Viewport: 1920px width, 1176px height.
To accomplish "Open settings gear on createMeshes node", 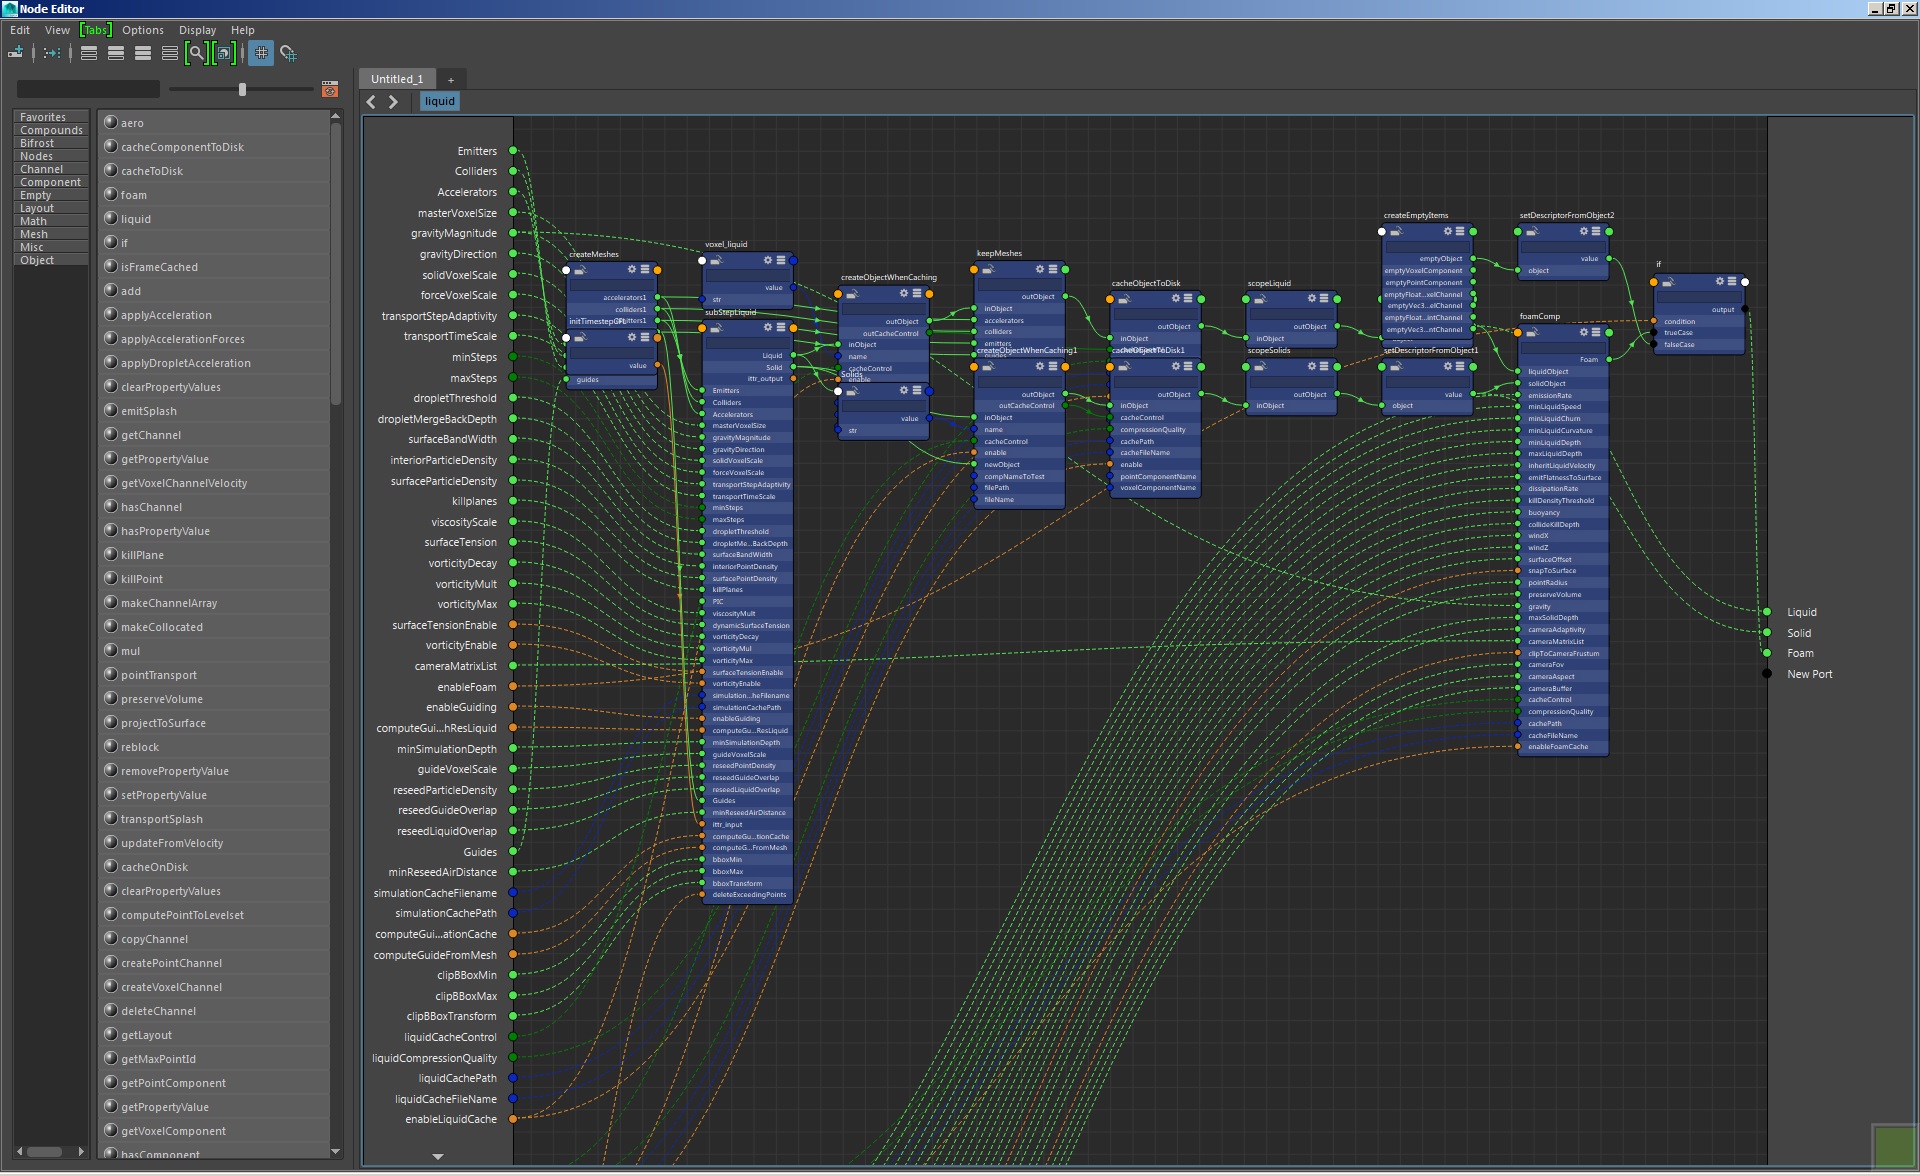I will pyautogui.click(x=632, y=270).
